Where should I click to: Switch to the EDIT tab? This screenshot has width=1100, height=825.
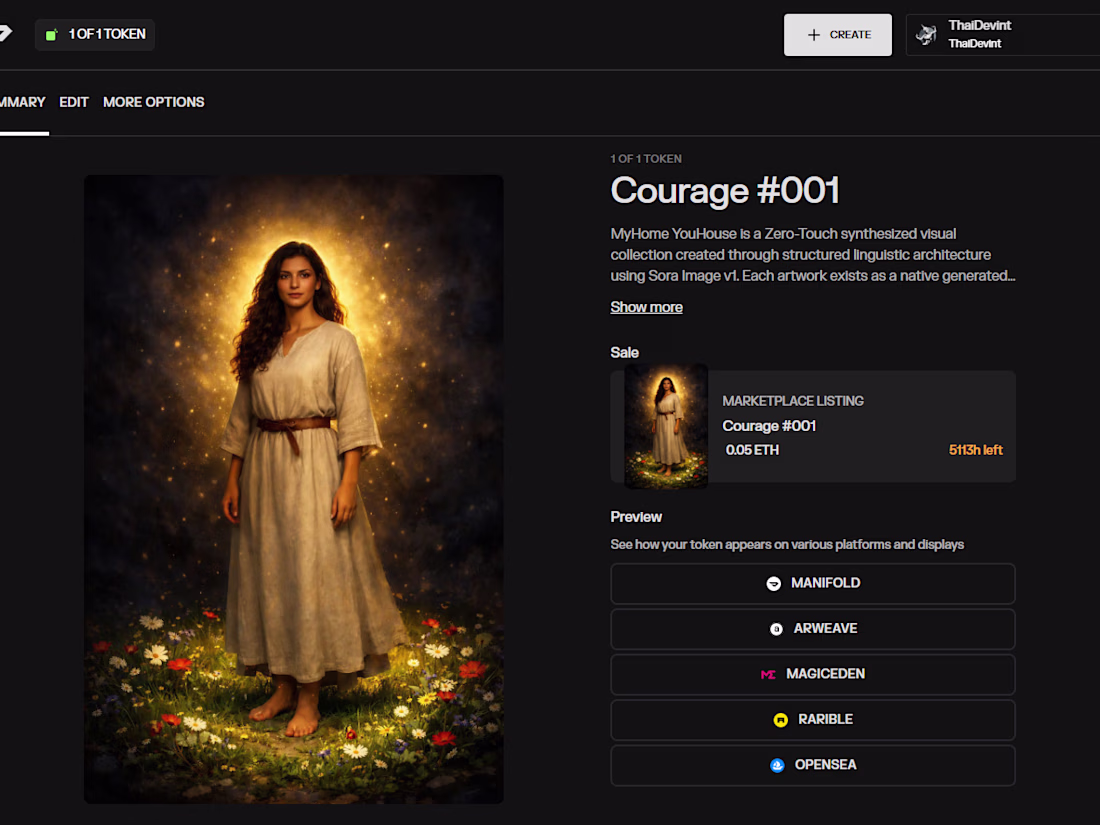pyautogui.click(x=74, y=102)
